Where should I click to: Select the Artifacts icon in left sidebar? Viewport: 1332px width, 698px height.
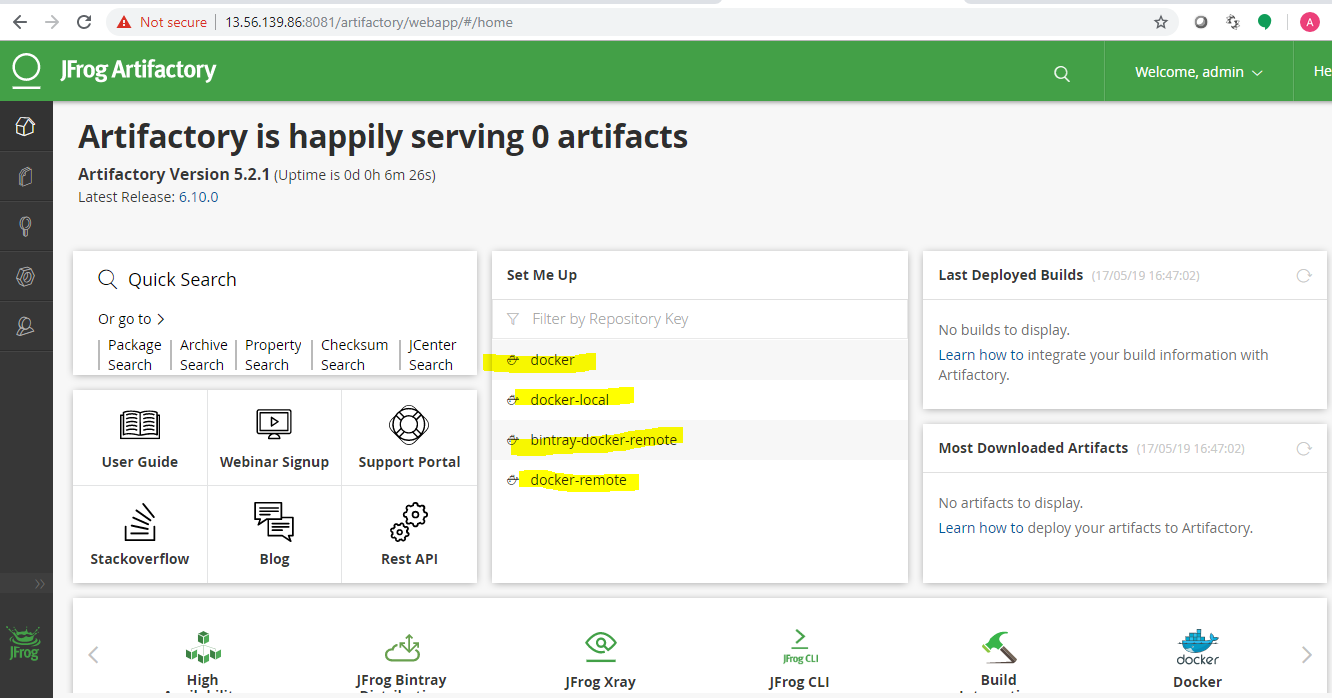tap(26, 176)
